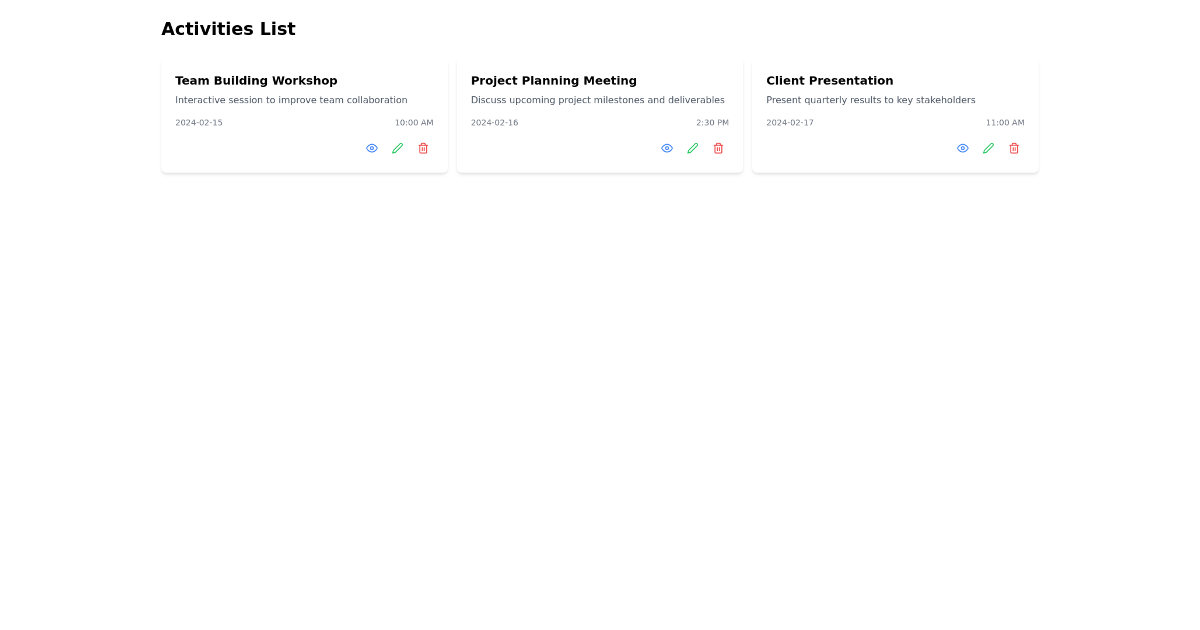This screenshot has height=630, width=1200.
Task: Select the Team Building Workshop title
Action: [x=256, y=81]
